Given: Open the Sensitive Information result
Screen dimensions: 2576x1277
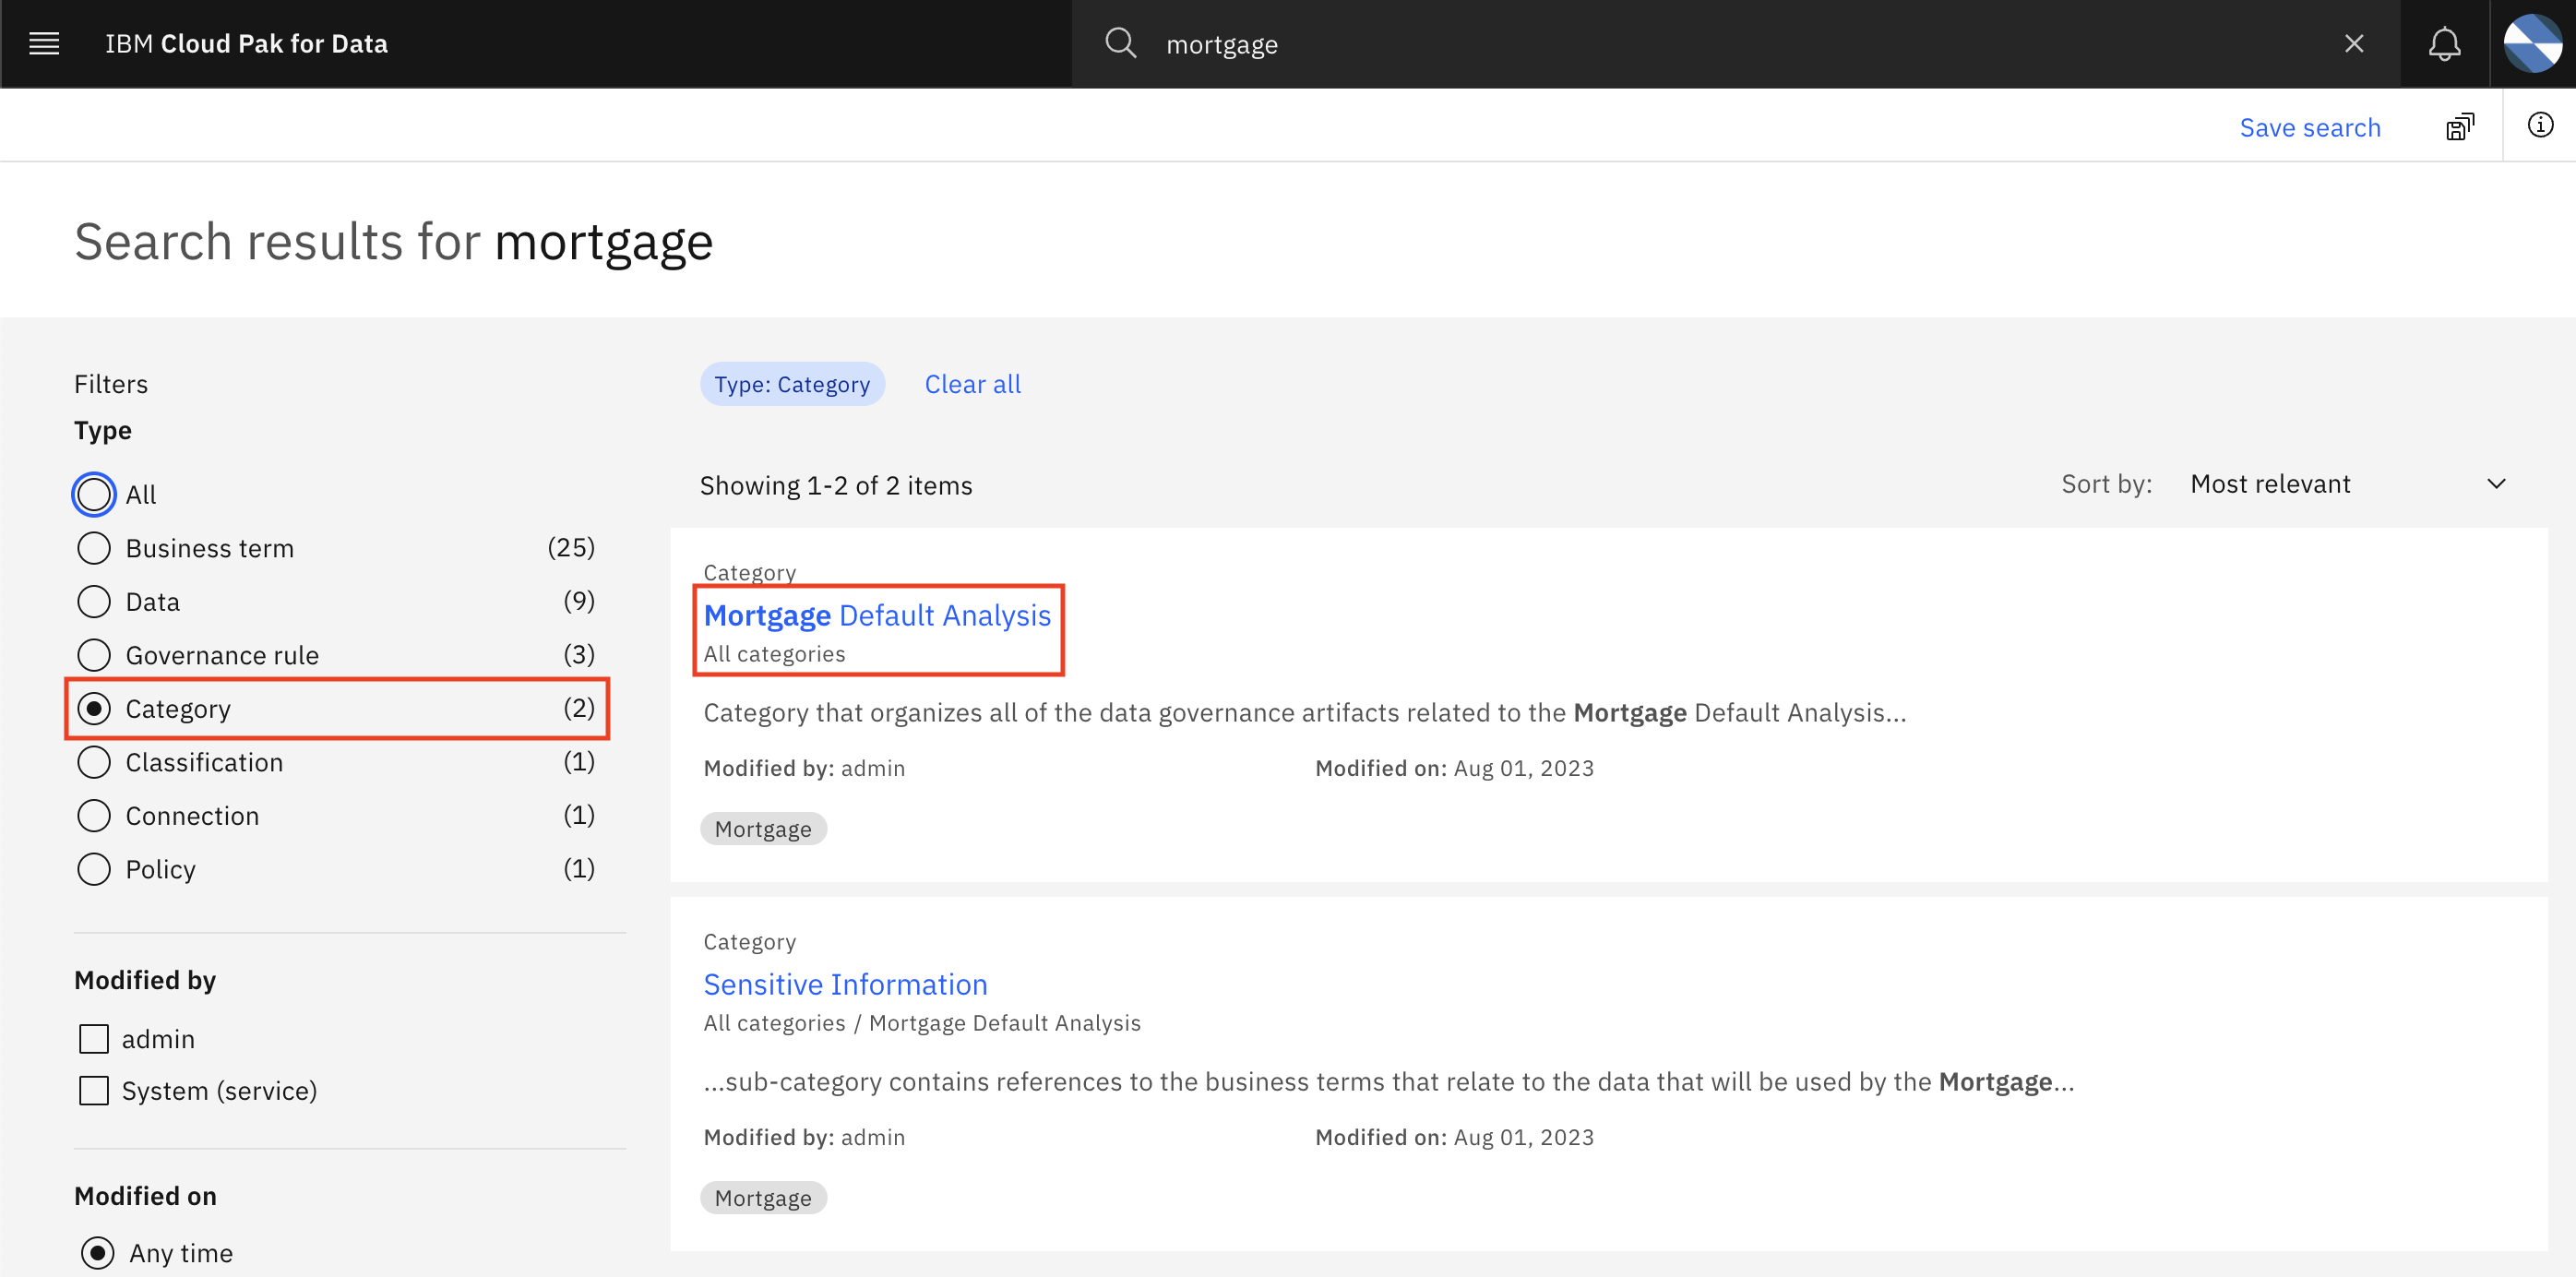Looking at the screenshot, I should (x=845, y=984).
